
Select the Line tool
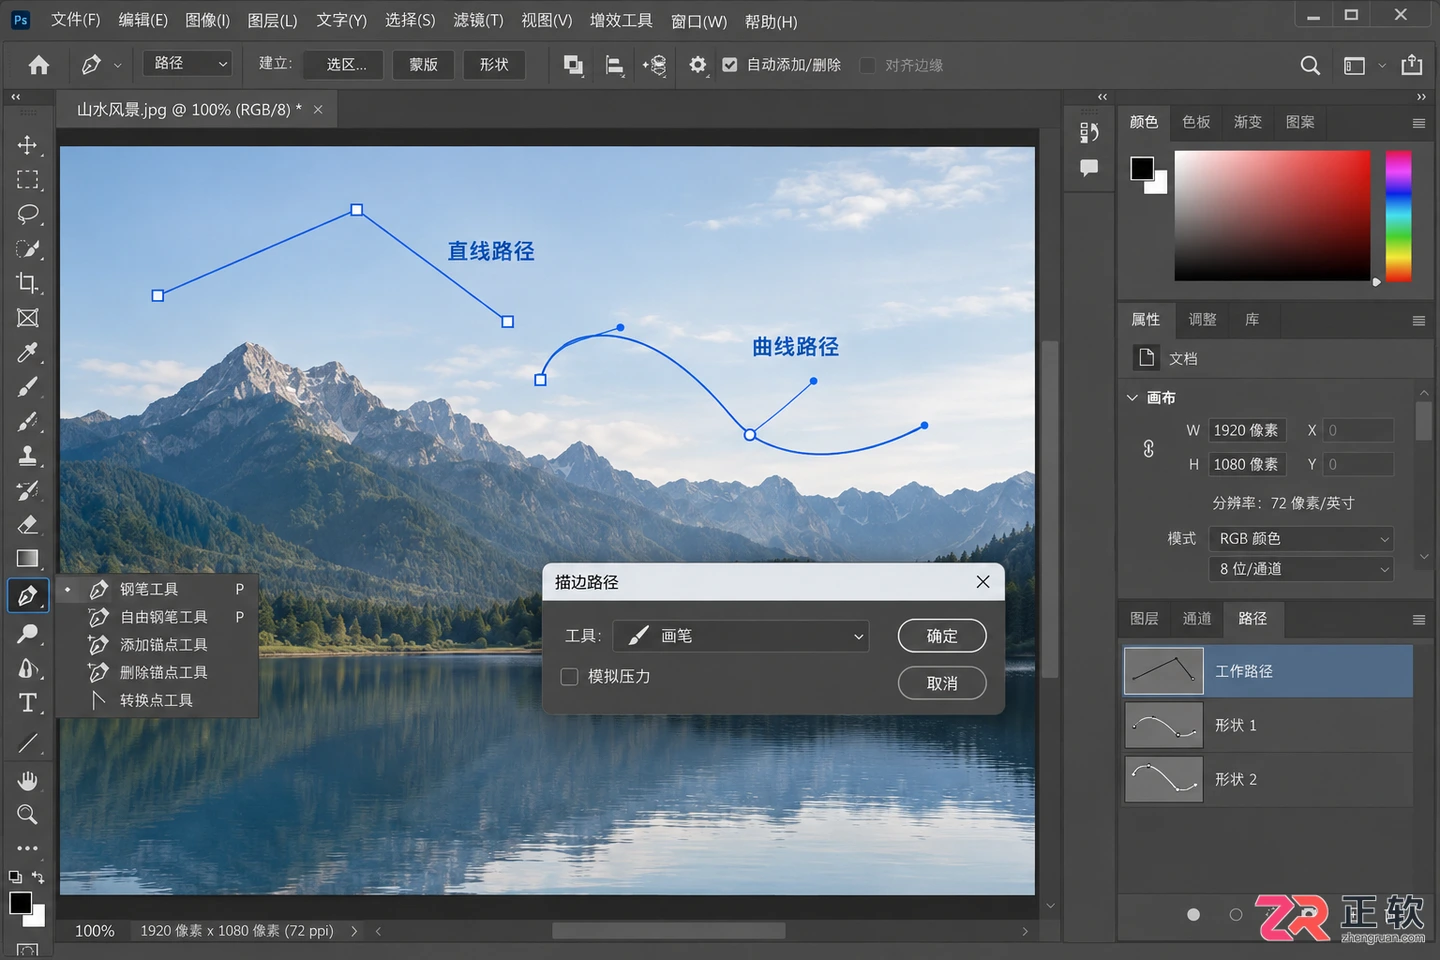point(27,743)
